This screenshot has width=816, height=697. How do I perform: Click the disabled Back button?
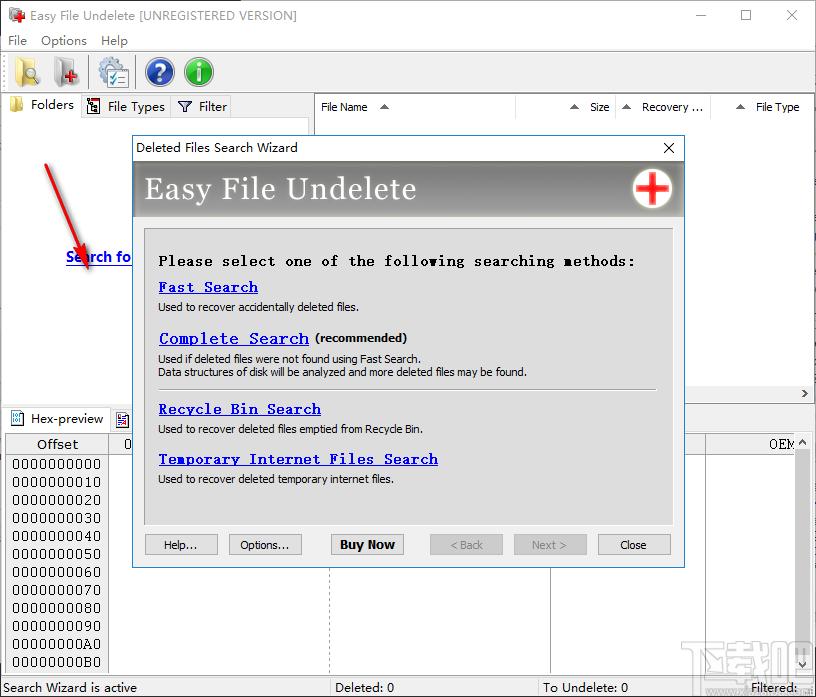pyautogui.click(x=466, y=544)
